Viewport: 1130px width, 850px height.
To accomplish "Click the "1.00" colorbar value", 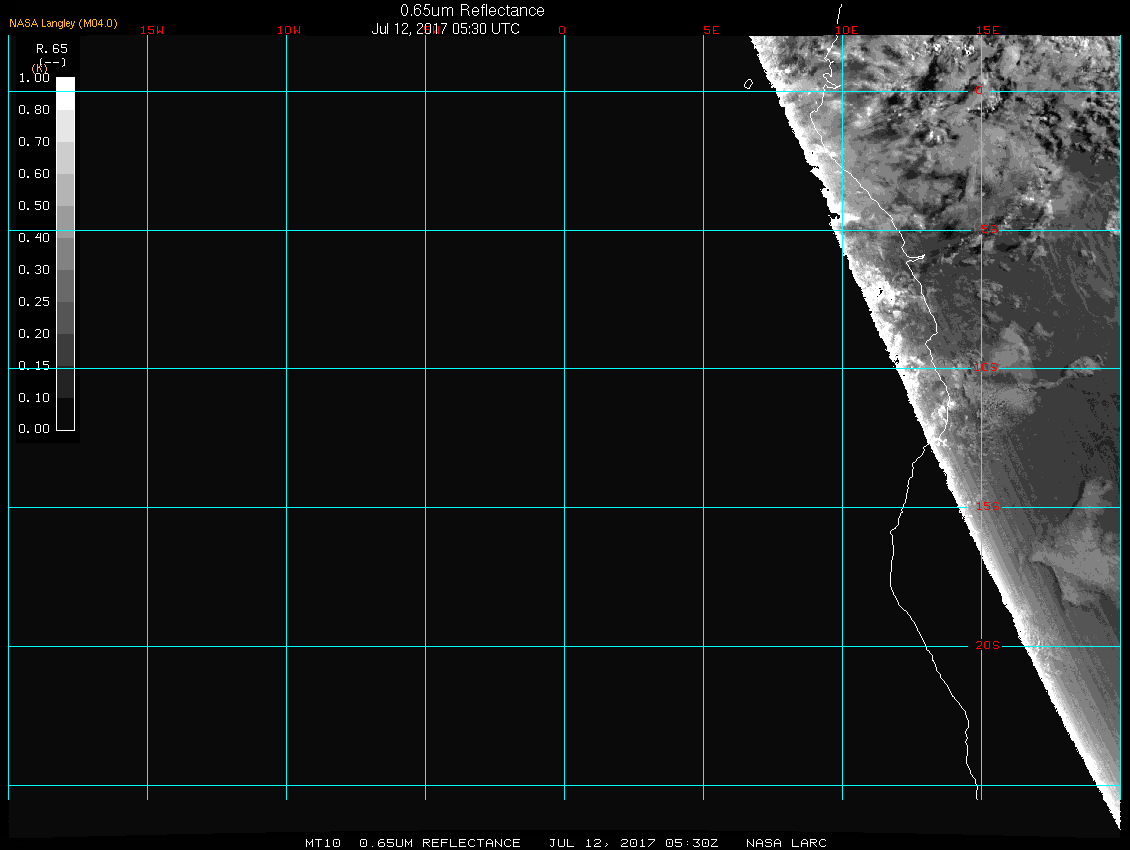I will (x=34, y=78).
